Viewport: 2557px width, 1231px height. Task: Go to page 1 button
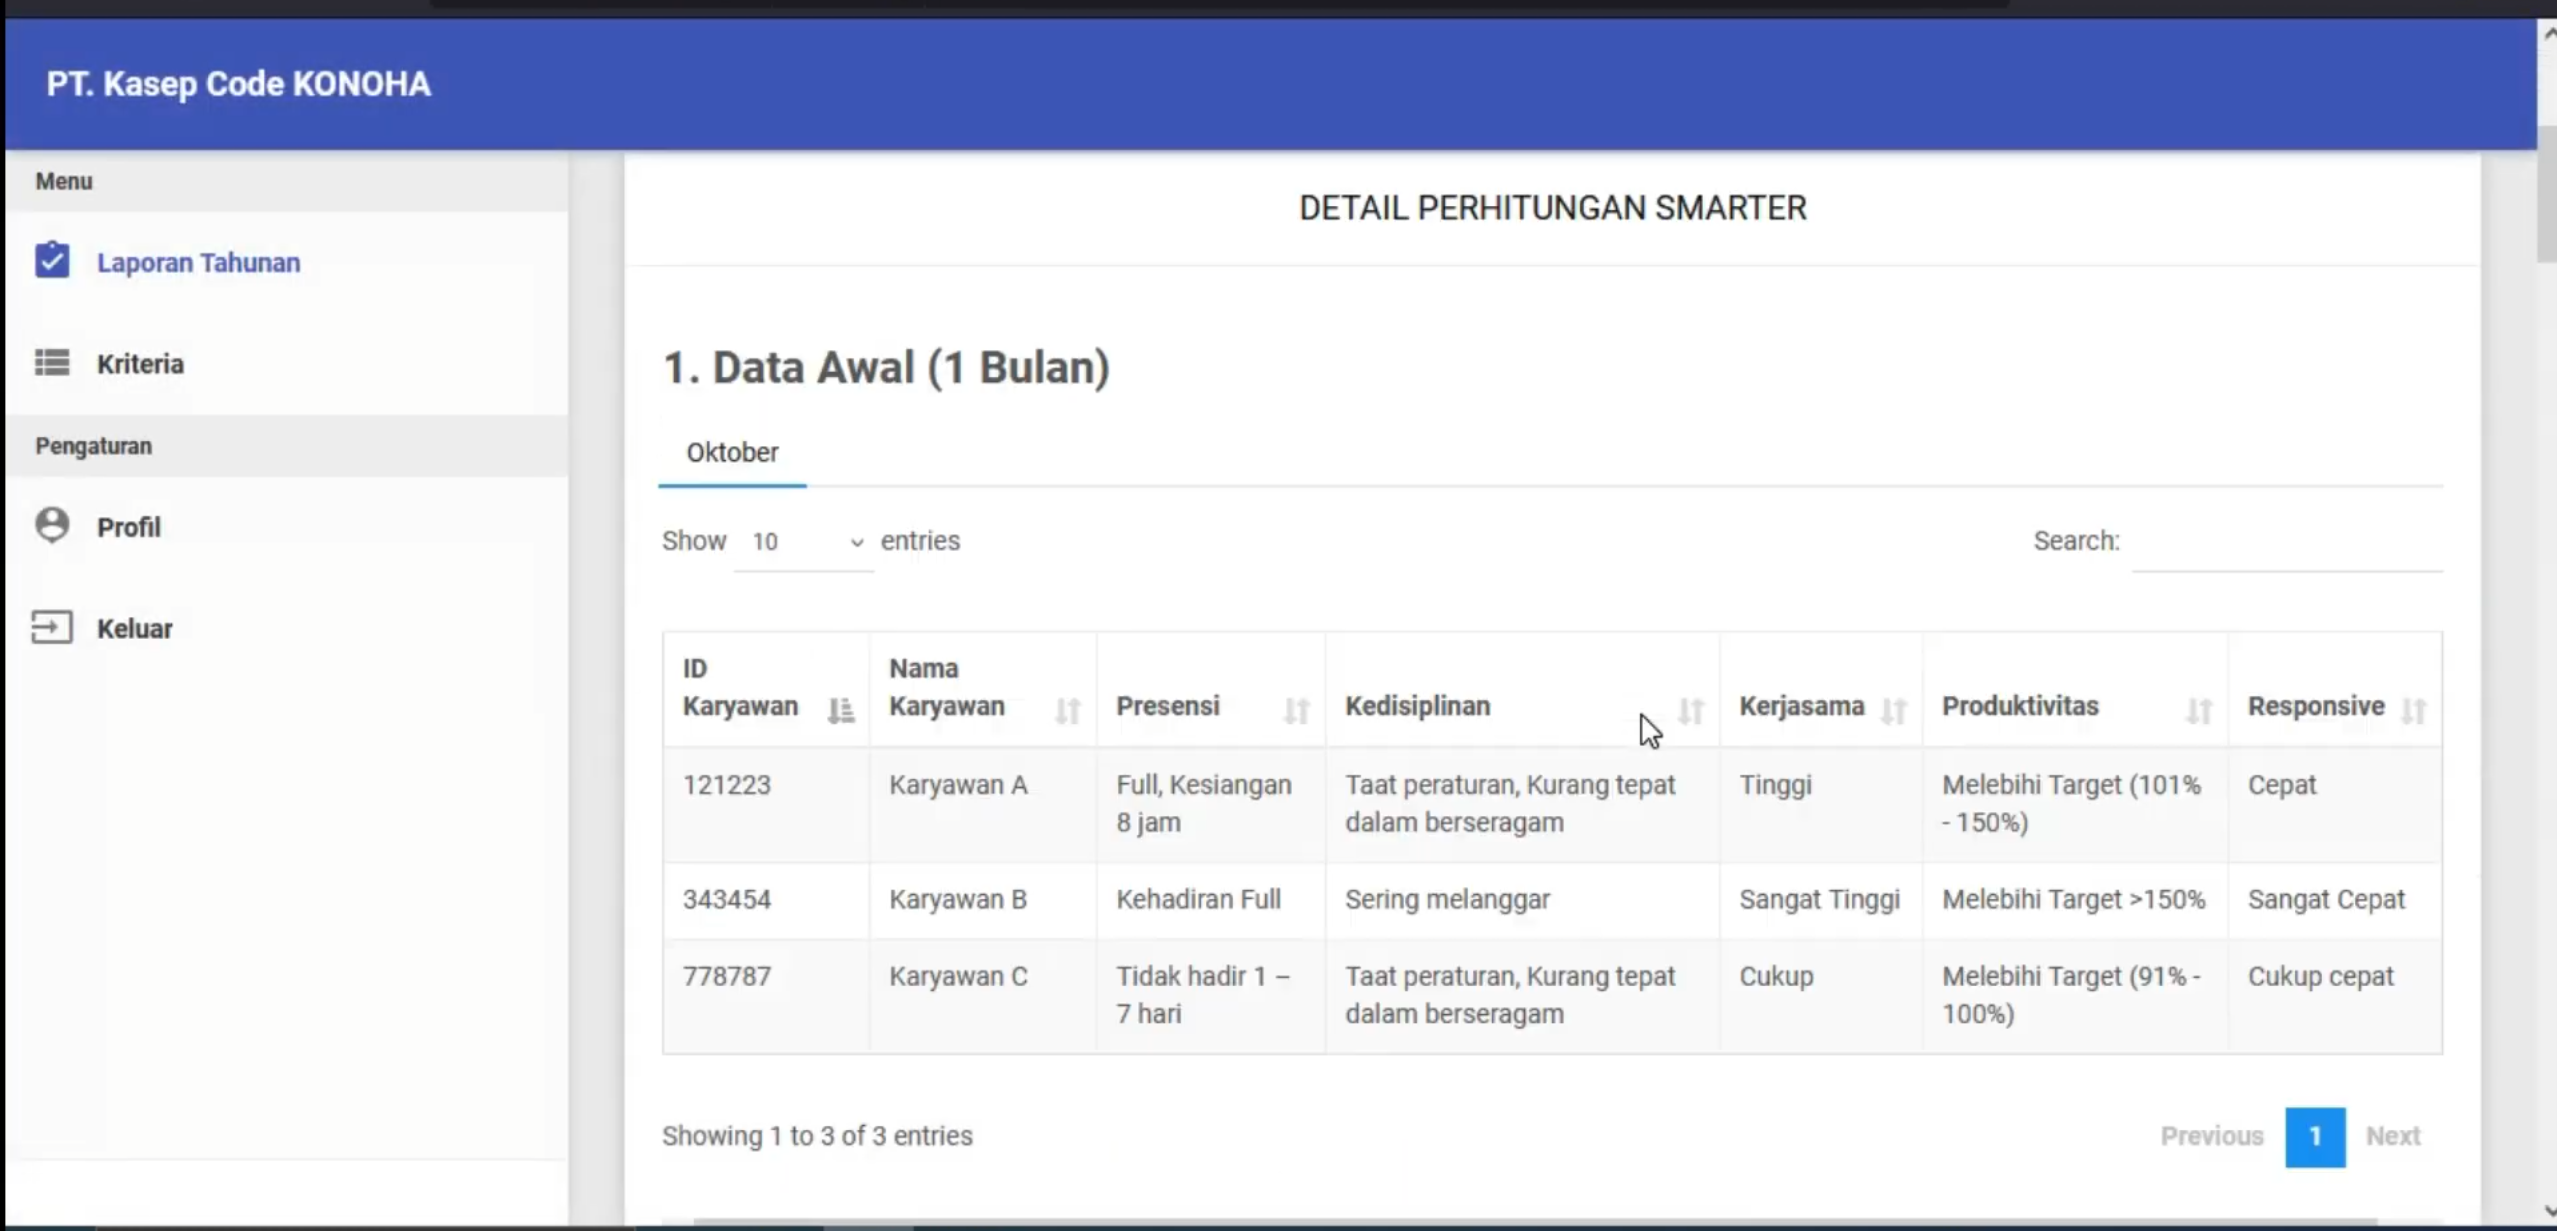(2315, 1137)
